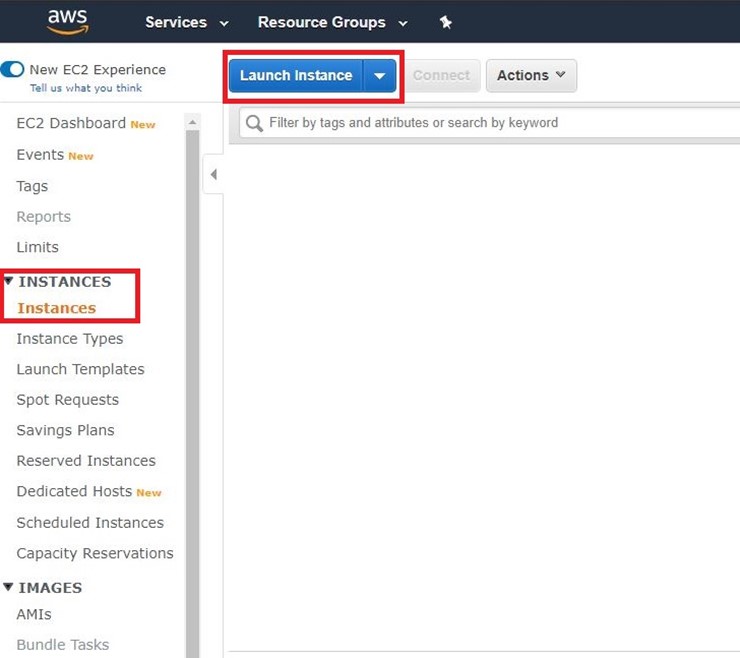This screenshot has width=740, height=658.
Task: Click the sidebar scrollbar up arrow
Action: coord(192,122)
